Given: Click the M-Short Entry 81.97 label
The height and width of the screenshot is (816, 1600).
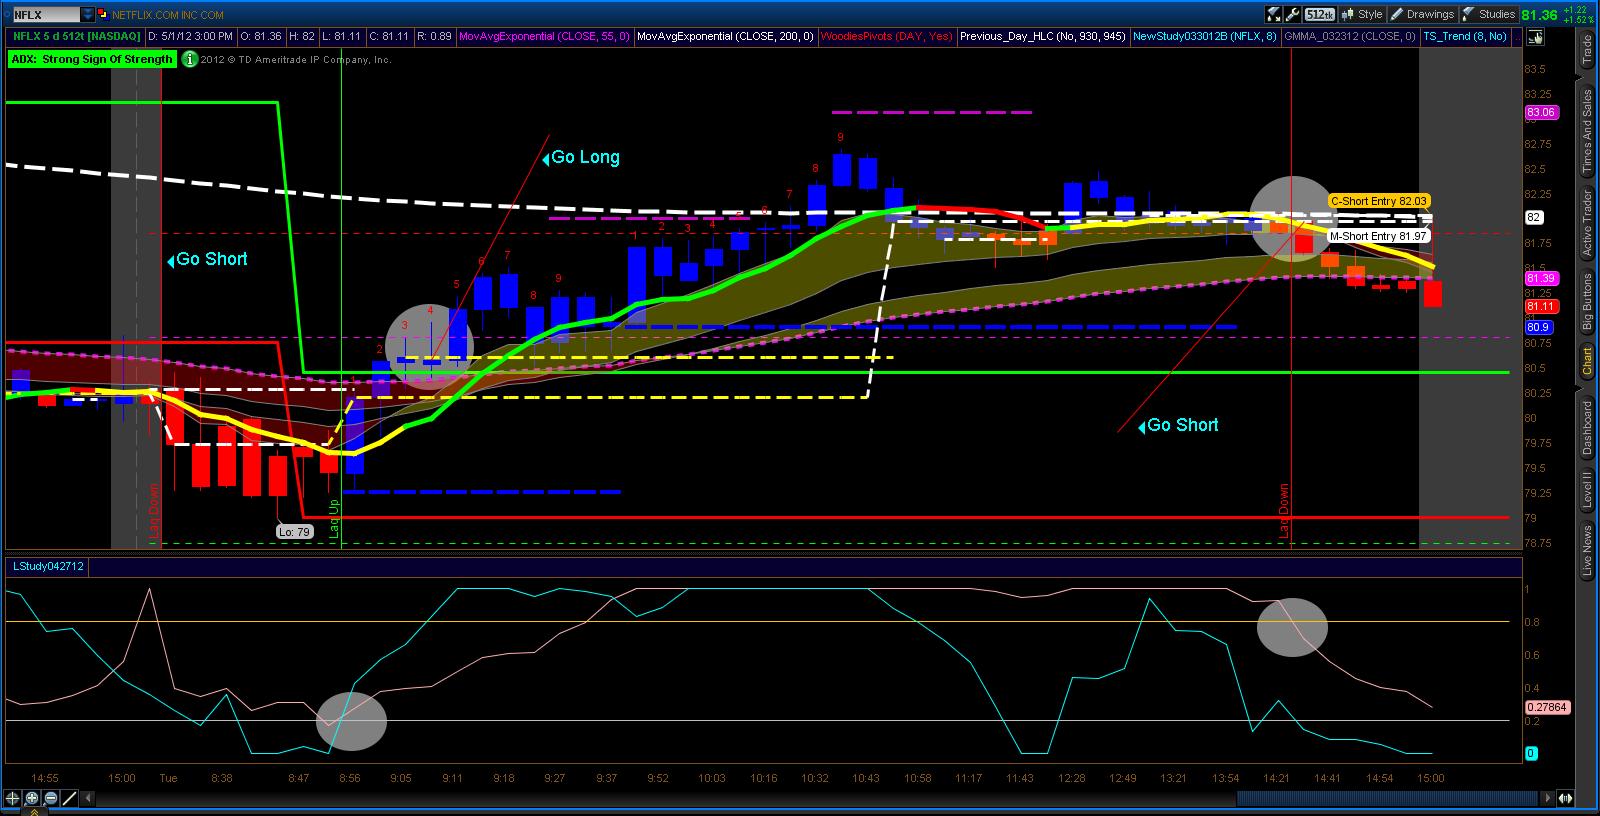Looking at the screenshot, I should pos(1377,236).
